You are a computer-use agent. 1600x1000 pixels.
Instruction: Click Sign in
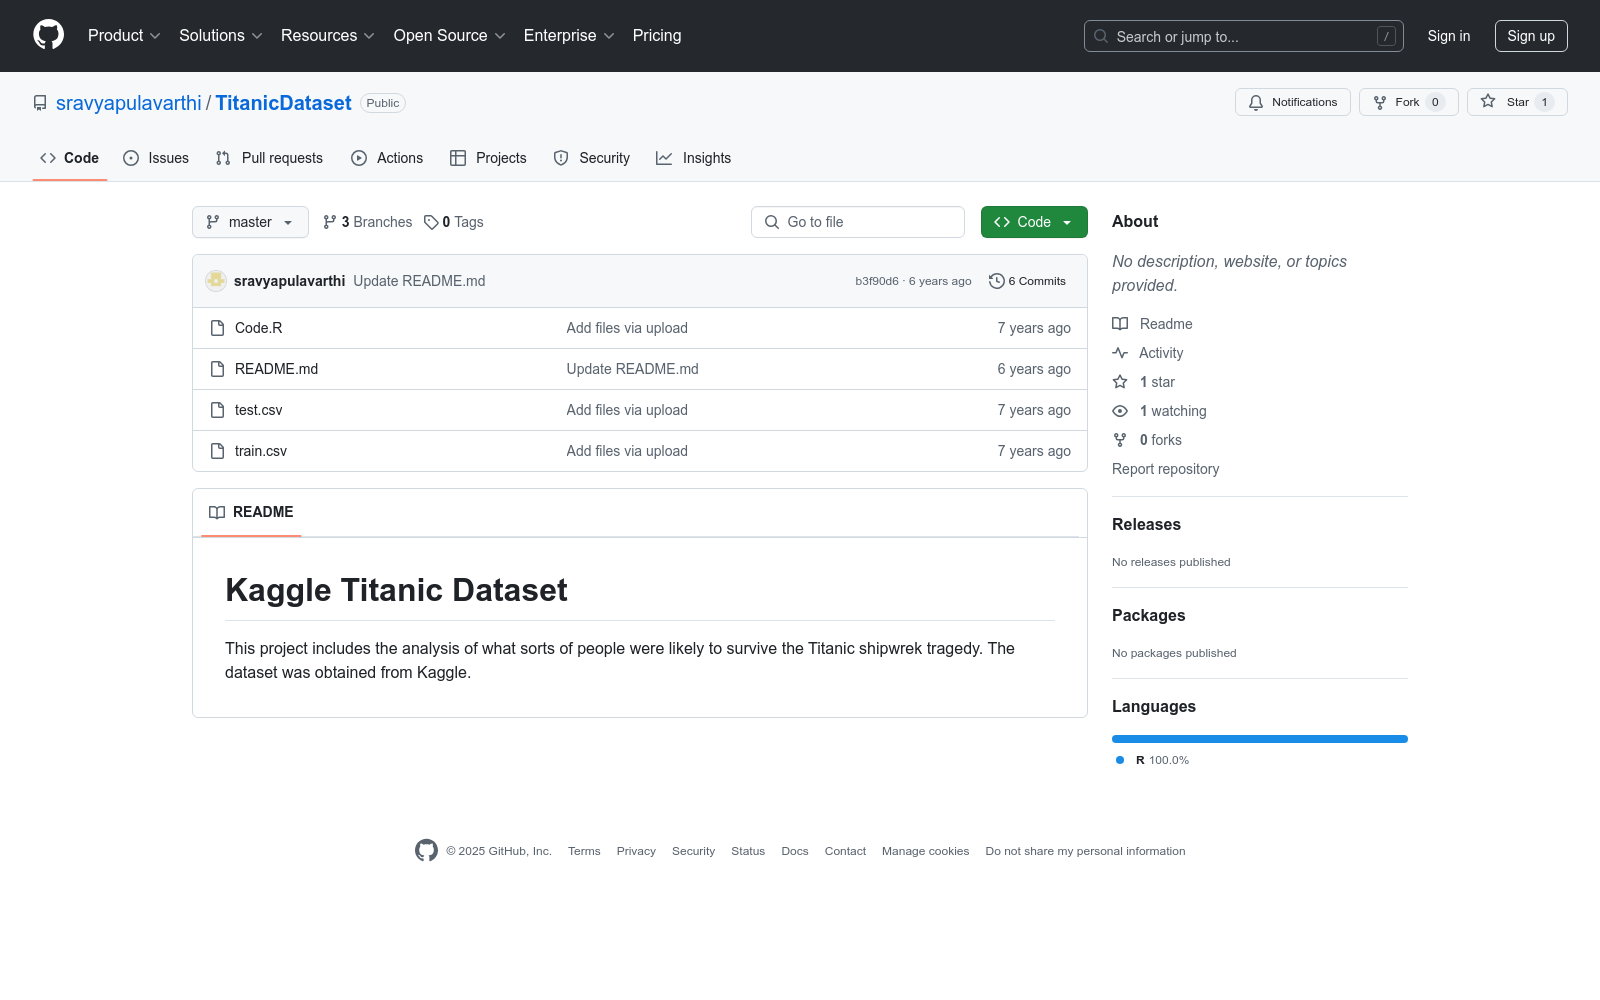(1449, 36)
